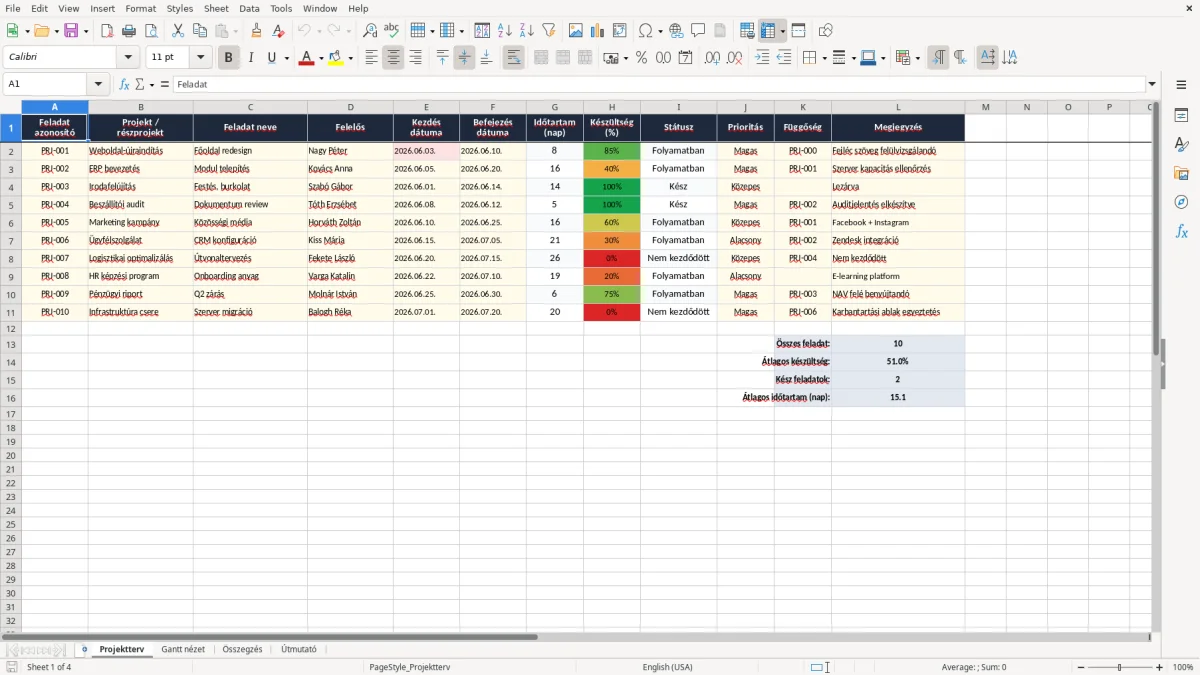This screenshot has width=1200, height=675.
Task: Click column header H
Action: tap(612, 107)
